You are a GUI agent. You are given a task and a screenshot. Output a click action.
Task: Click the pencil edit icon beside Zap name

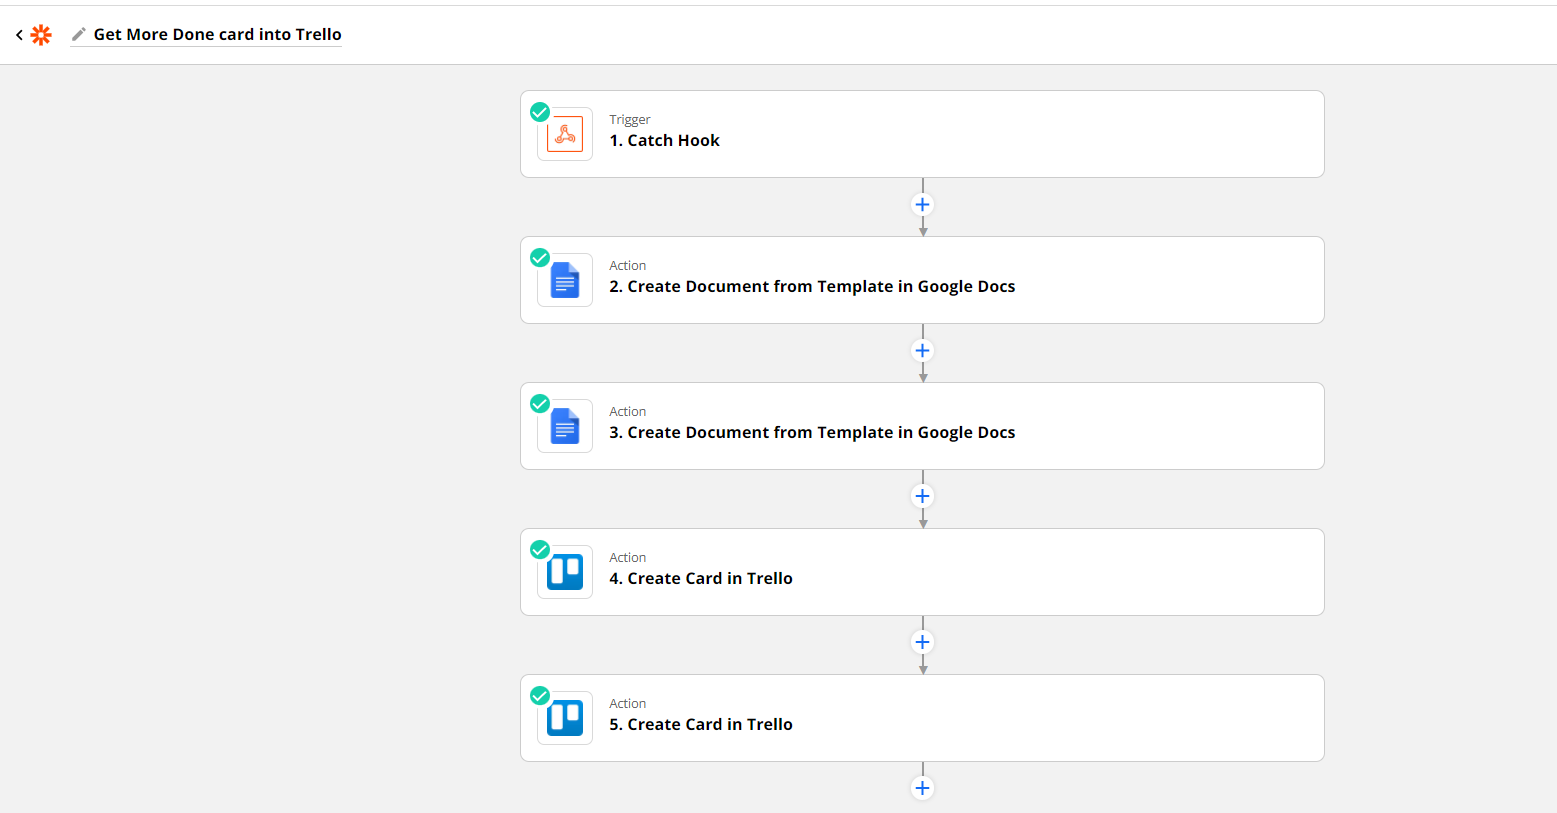pos(78,35)
